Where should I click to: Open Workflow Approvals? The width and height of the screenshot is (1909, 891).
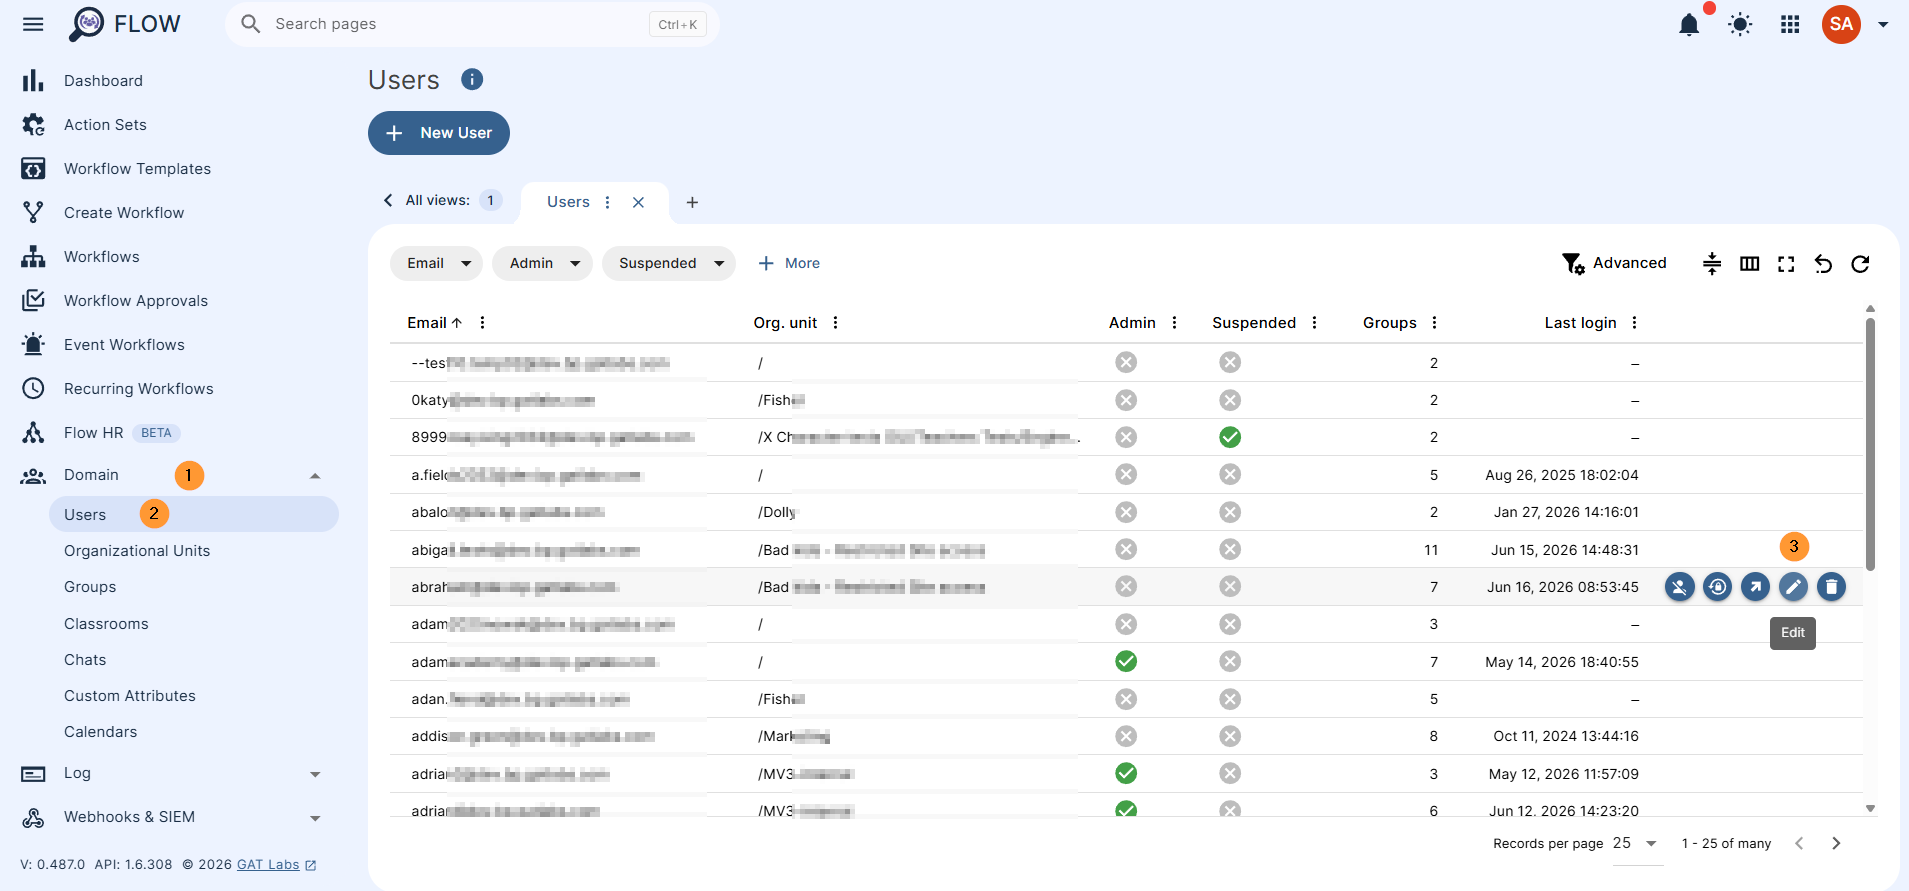(136, 301)
